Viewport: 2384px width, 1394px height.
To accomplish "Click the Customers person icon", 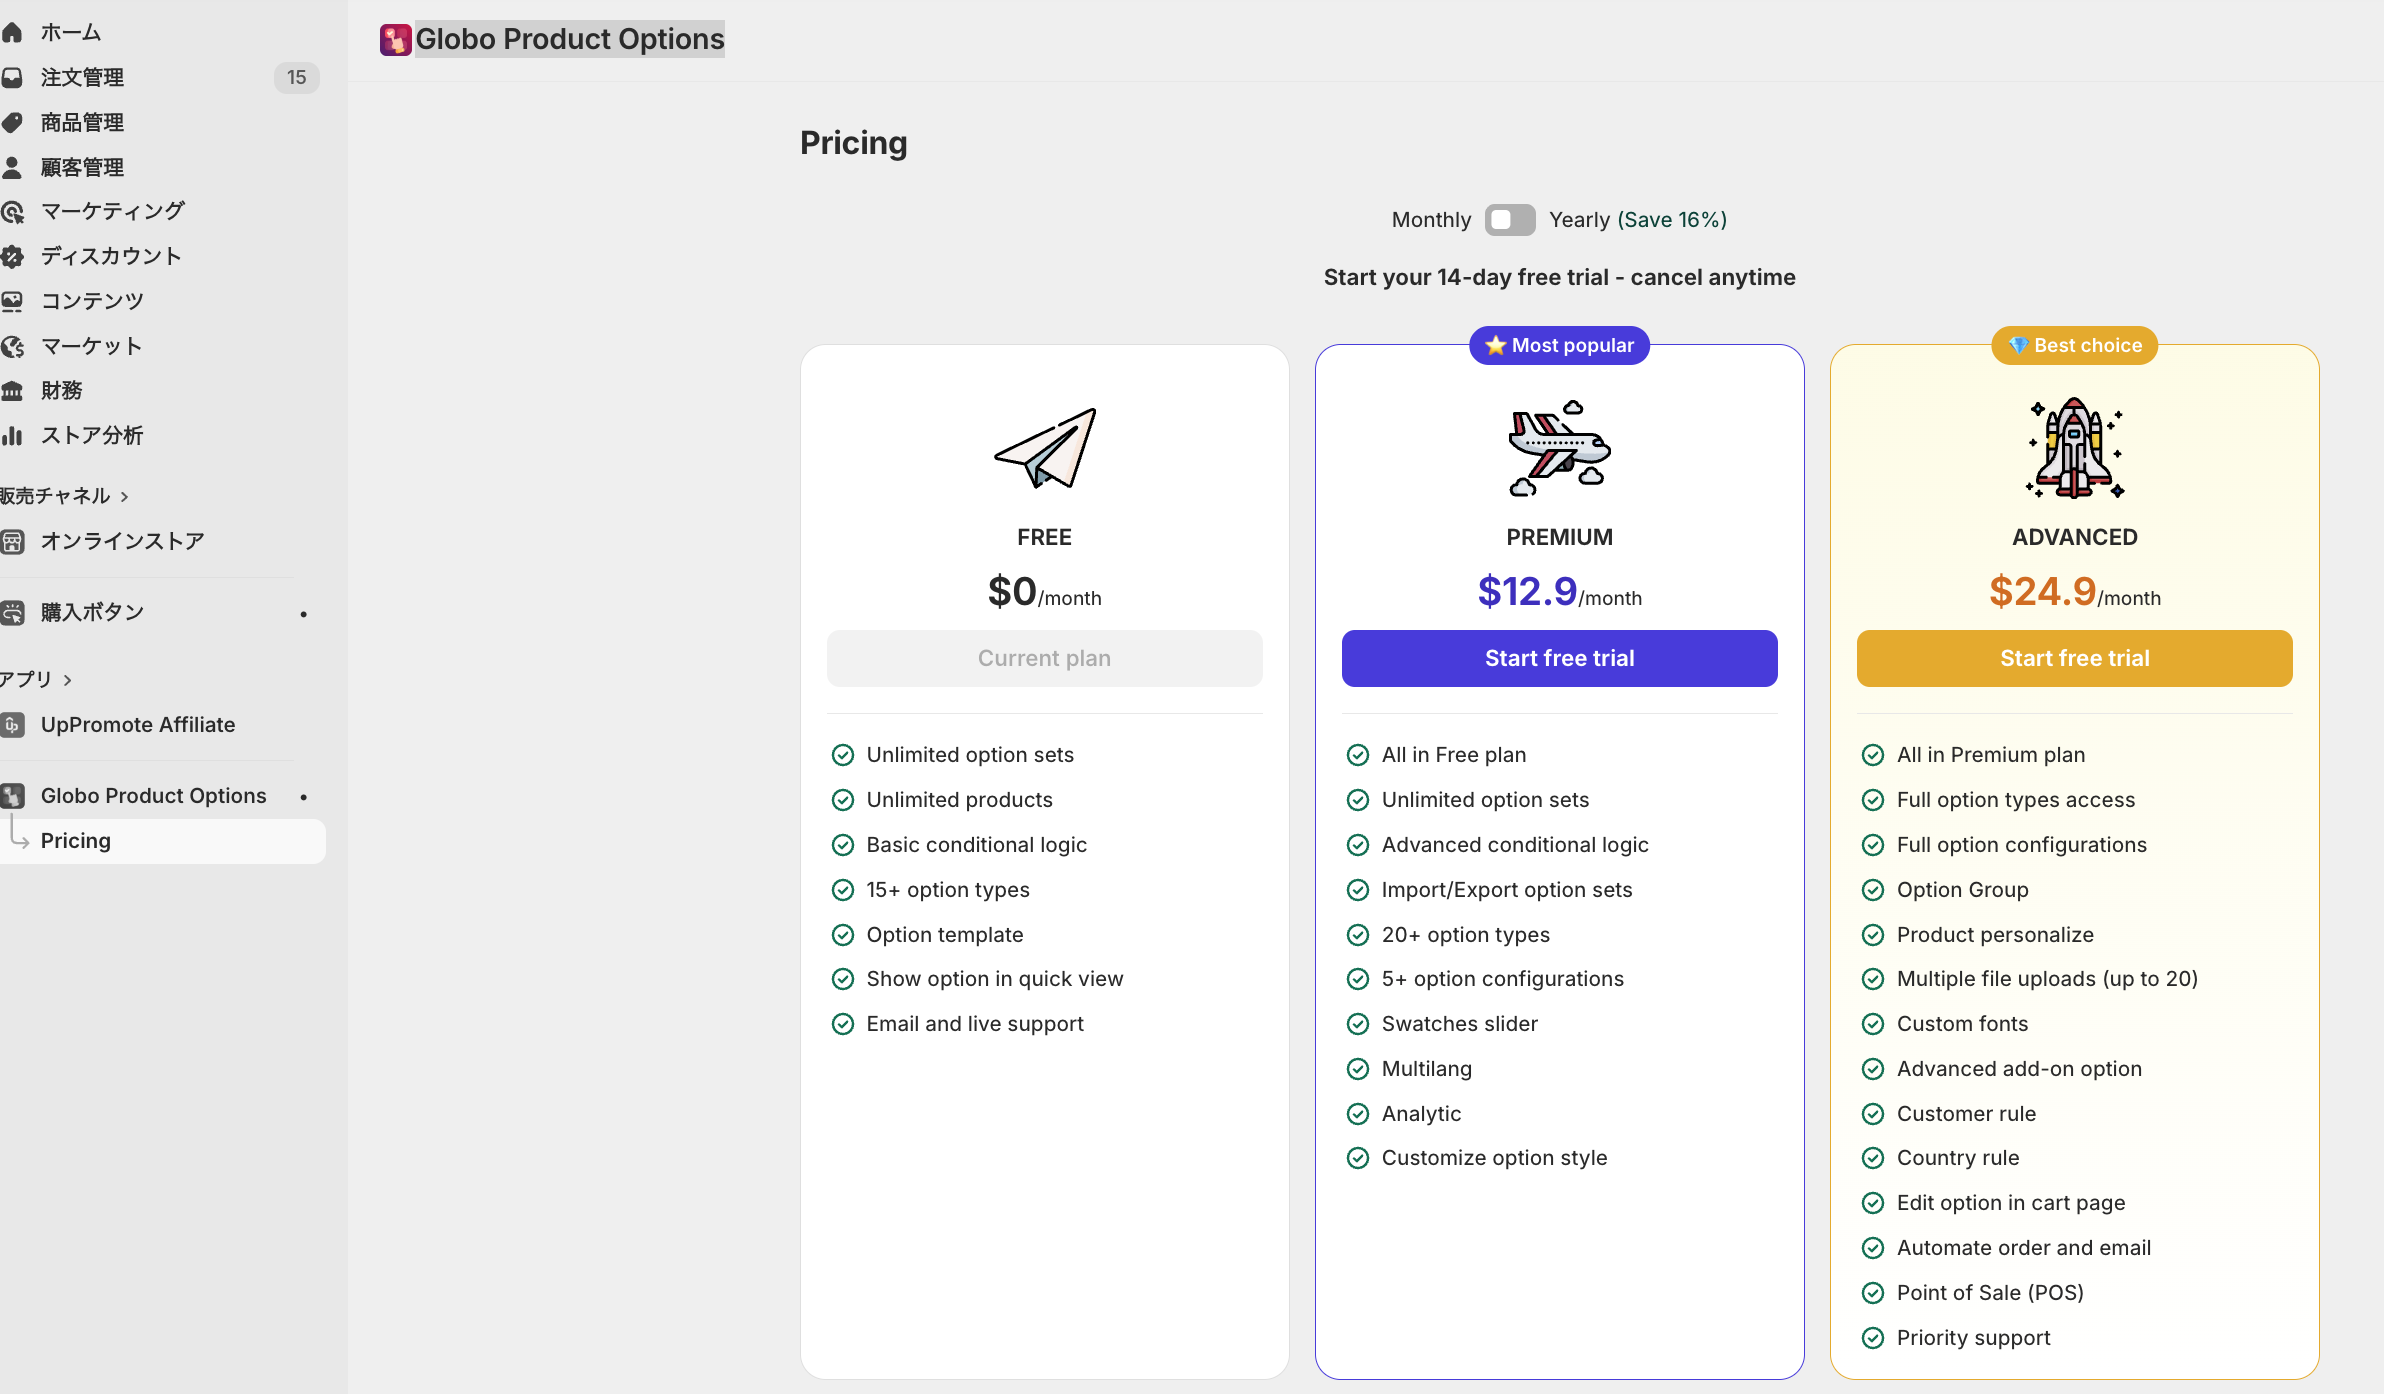I will tap(12, 167).
